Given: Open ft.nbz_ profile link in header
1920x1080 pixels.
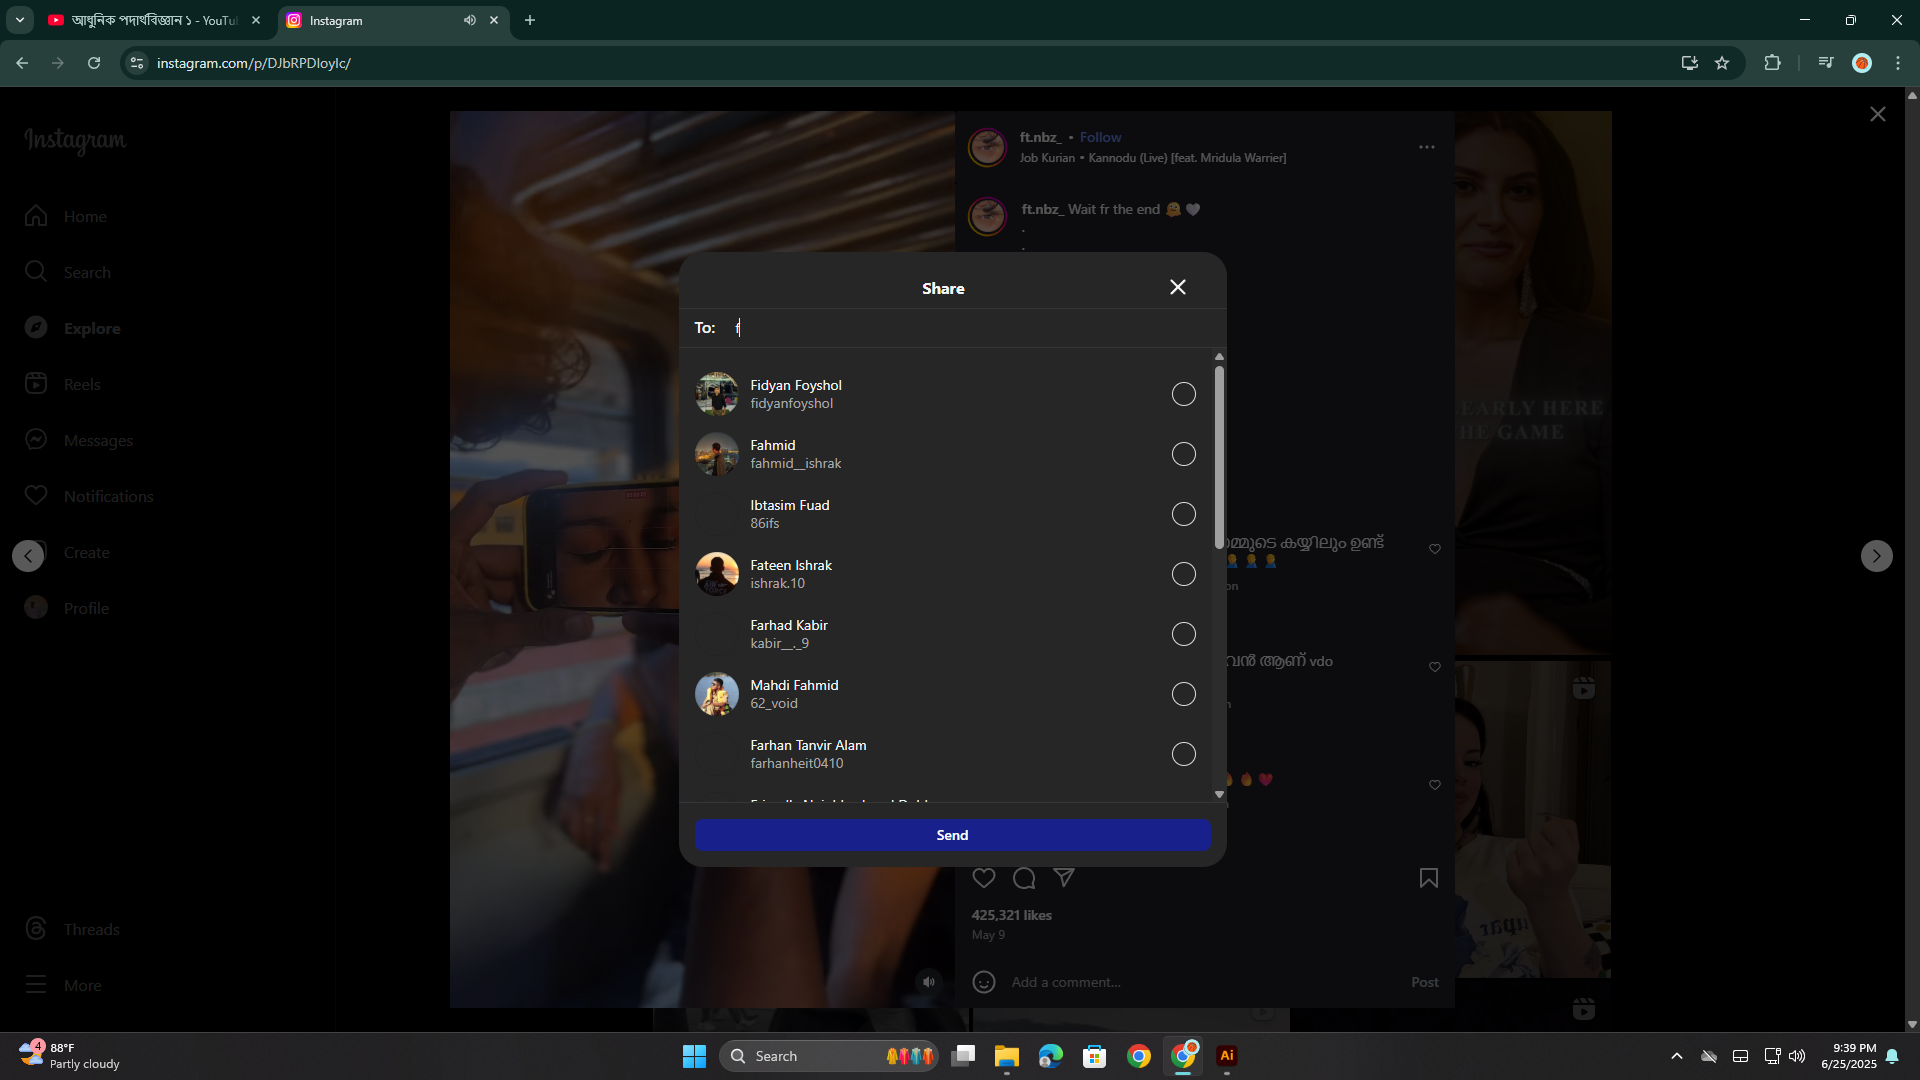Looking at the screenshot, I should (x=1040, y=137).
